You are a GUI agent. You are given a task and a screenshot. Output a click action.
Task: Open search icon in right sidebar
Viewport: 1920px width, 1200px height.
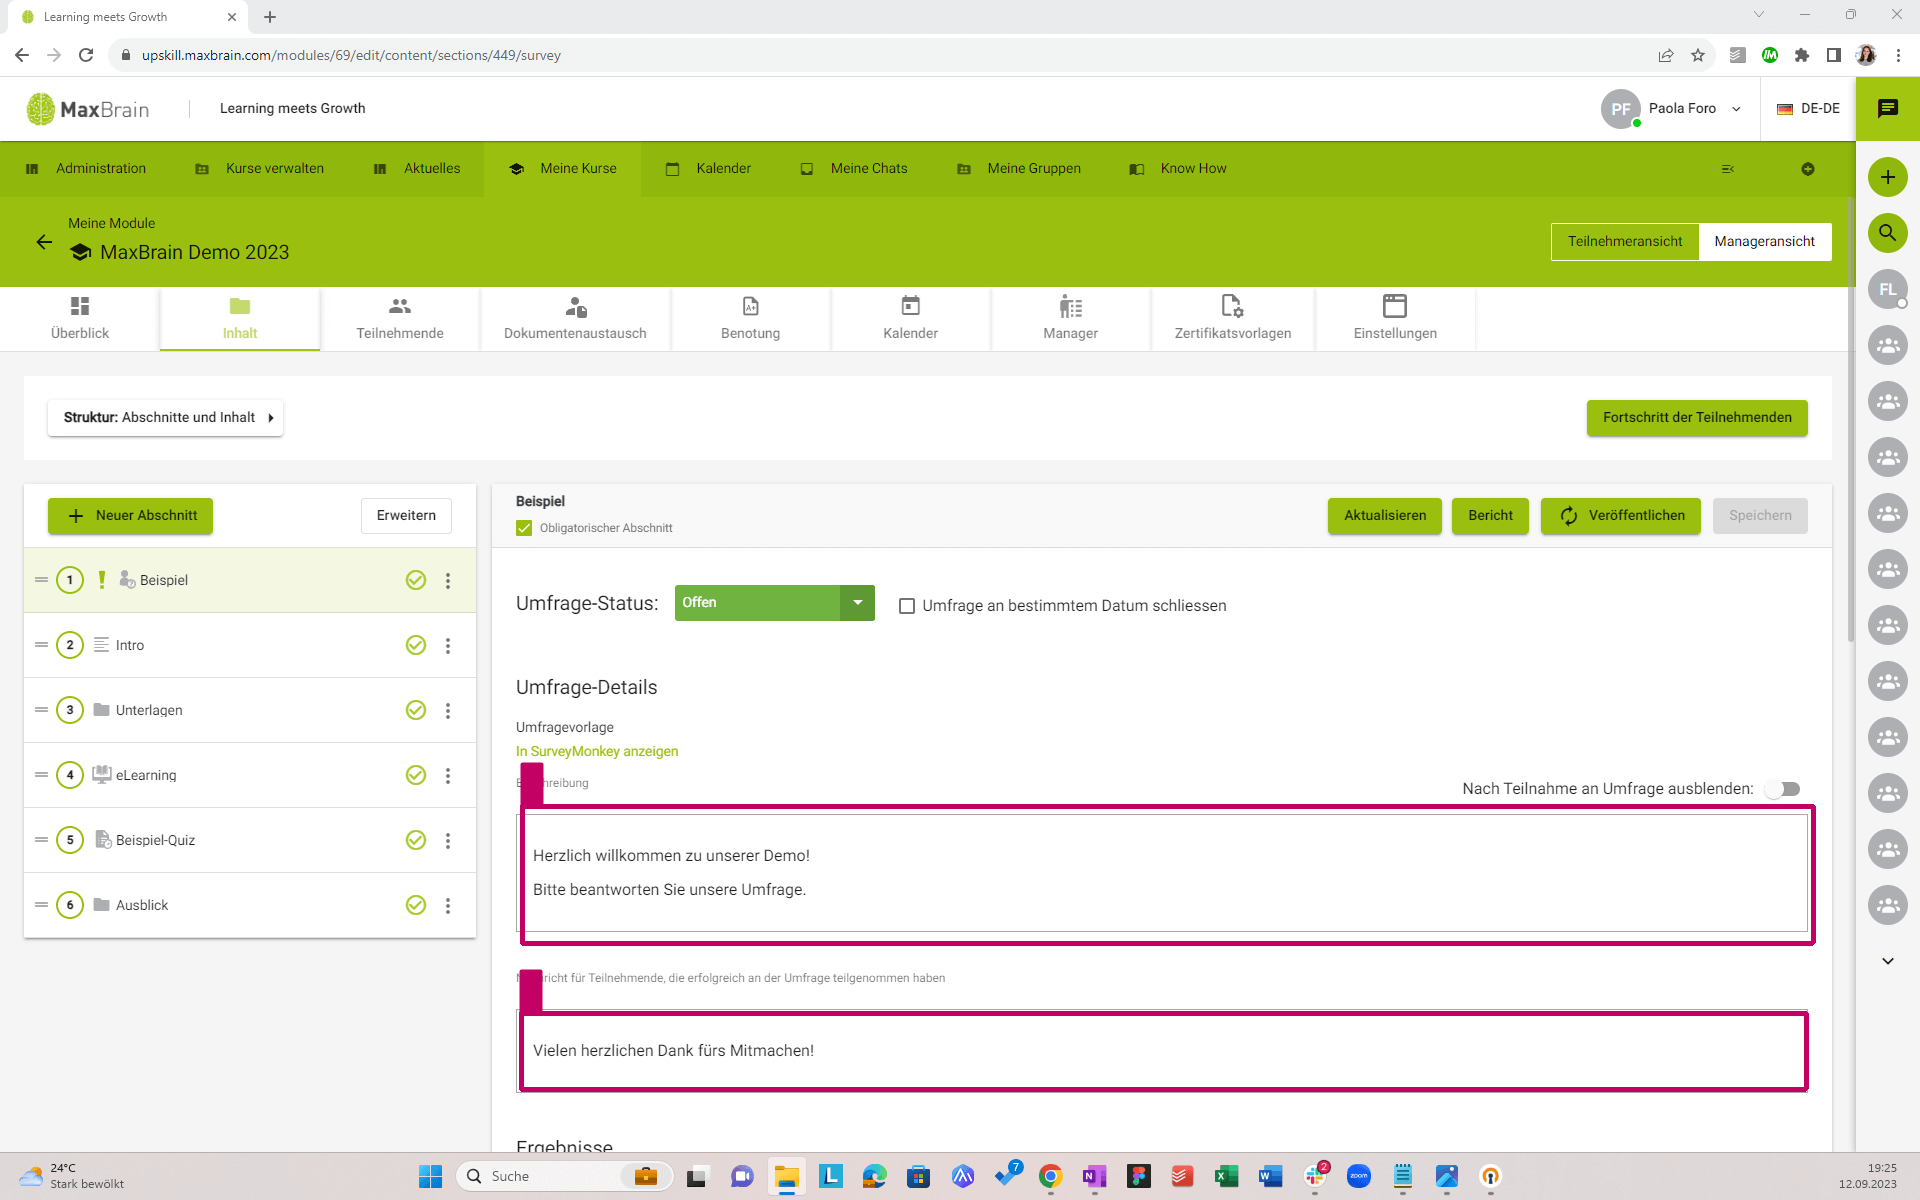click(1887, 233)
